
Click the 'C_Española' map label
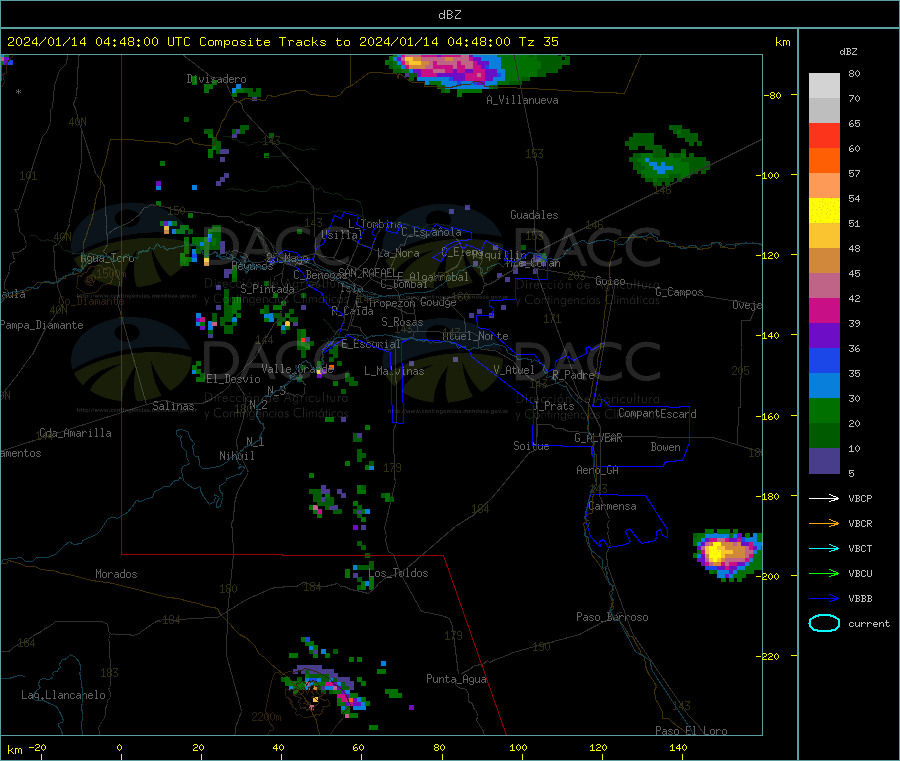tap(431, 232)
